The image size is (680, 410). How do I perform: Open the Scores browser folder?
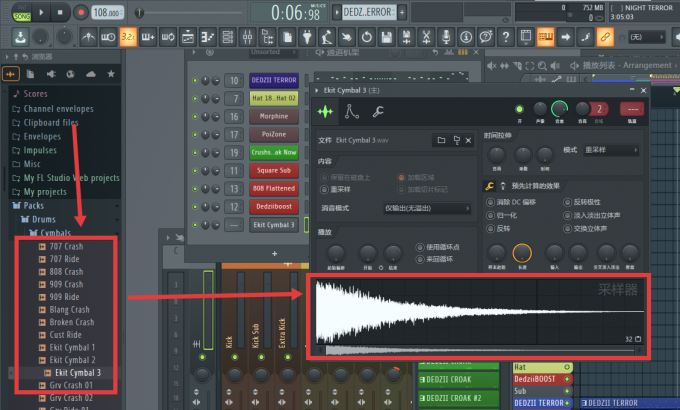pyautogui.click(x=36, y=94)
